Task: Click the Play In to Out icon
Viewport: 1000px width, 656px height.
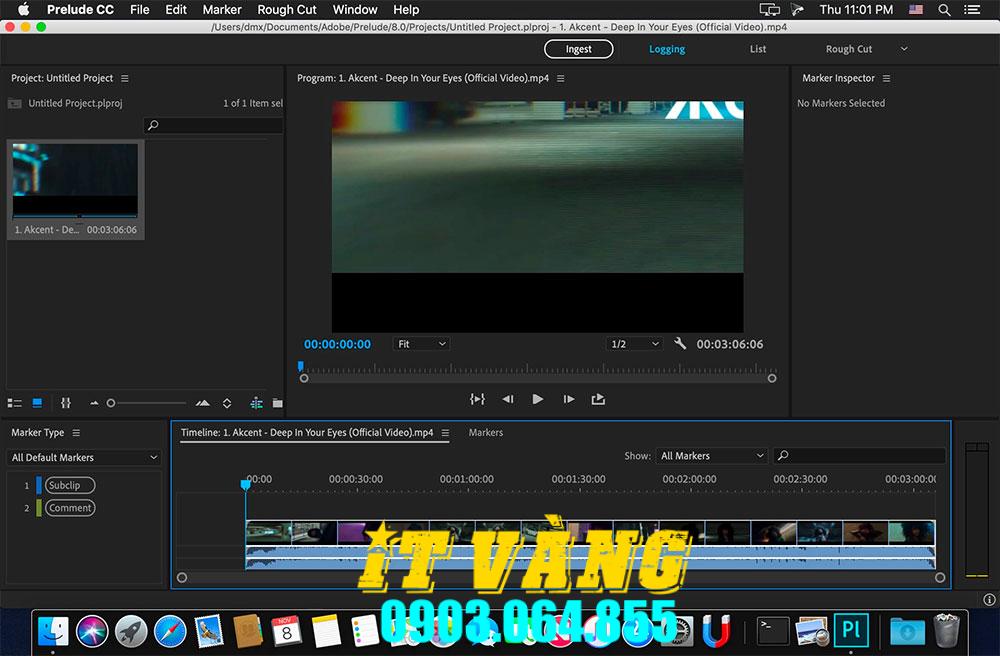Action: (477, 399)
